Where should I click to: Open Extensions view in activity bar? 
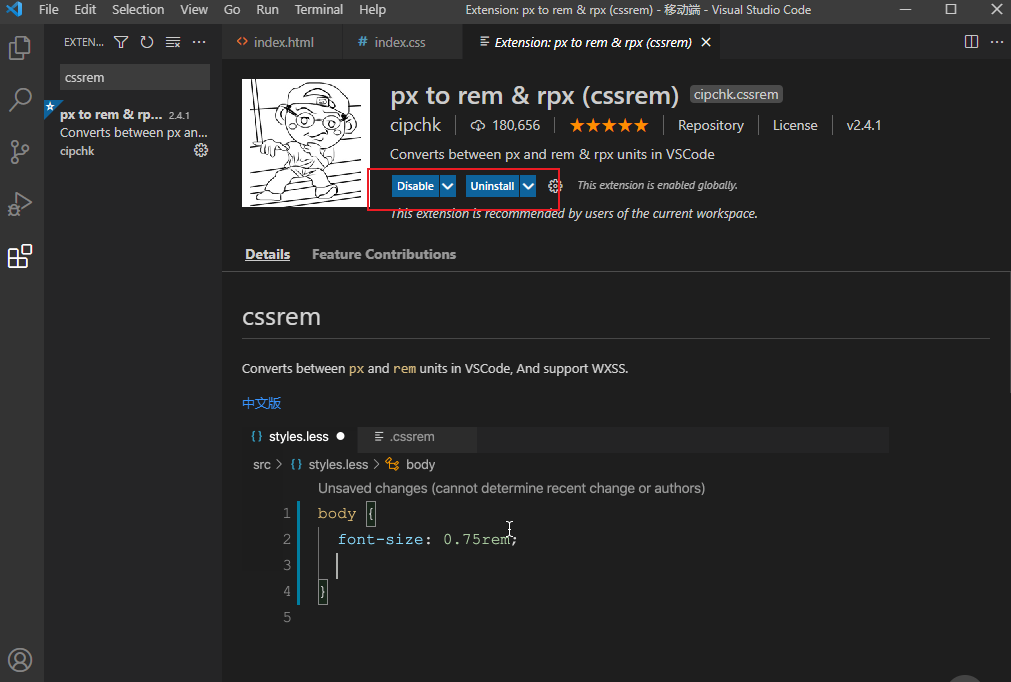point(20,257)
